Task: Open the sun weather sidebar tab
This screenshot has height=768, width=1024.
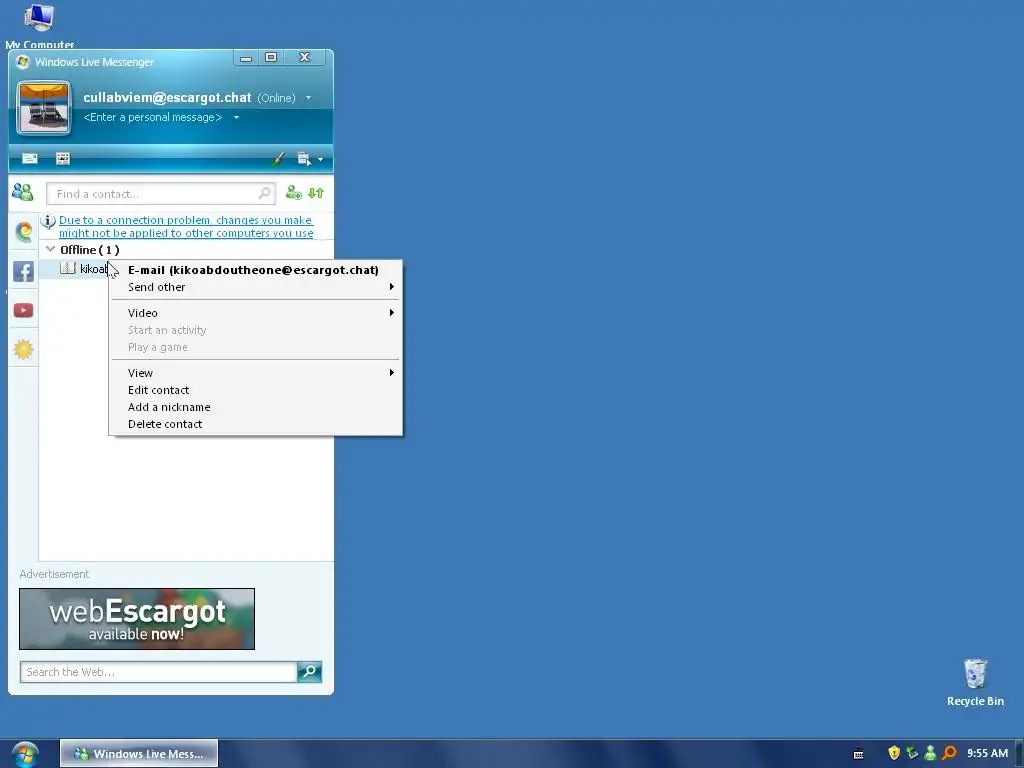Action: [24, 349]
